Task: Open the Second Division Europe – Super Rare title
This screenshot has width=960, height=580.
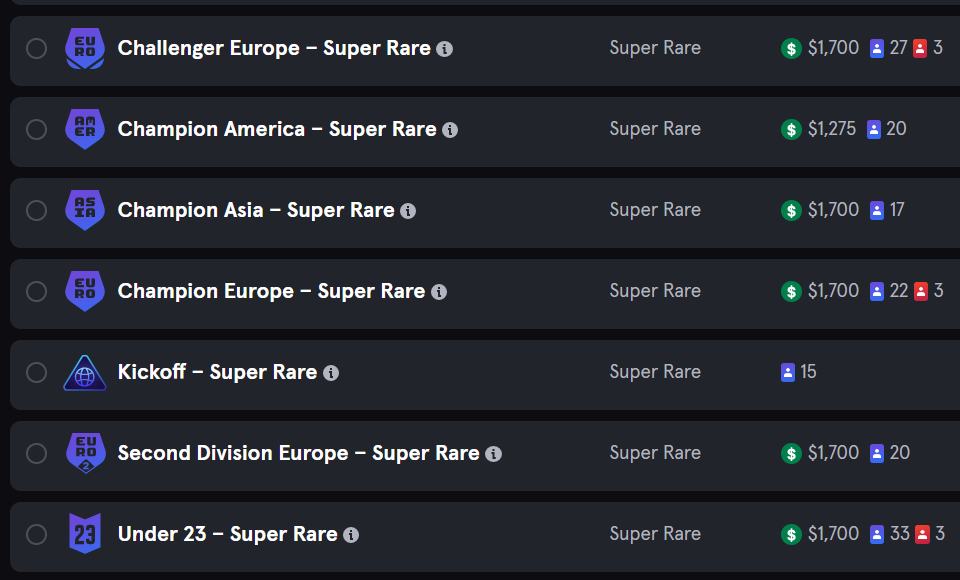Action: pyautogui.click(x=298, y=453)
